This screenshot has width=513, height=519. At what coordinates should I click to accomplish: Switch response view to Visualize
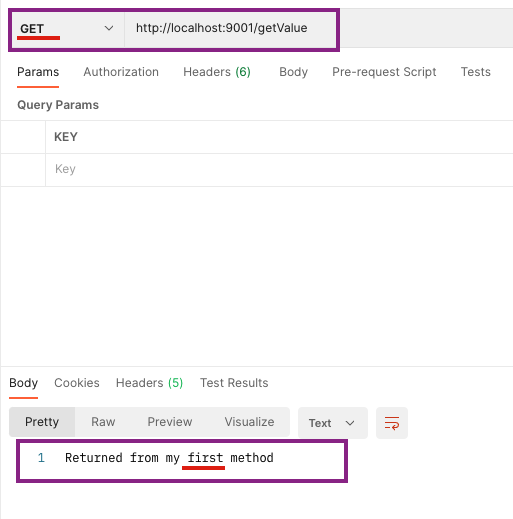pyautogui.click(x=249, y=422)
